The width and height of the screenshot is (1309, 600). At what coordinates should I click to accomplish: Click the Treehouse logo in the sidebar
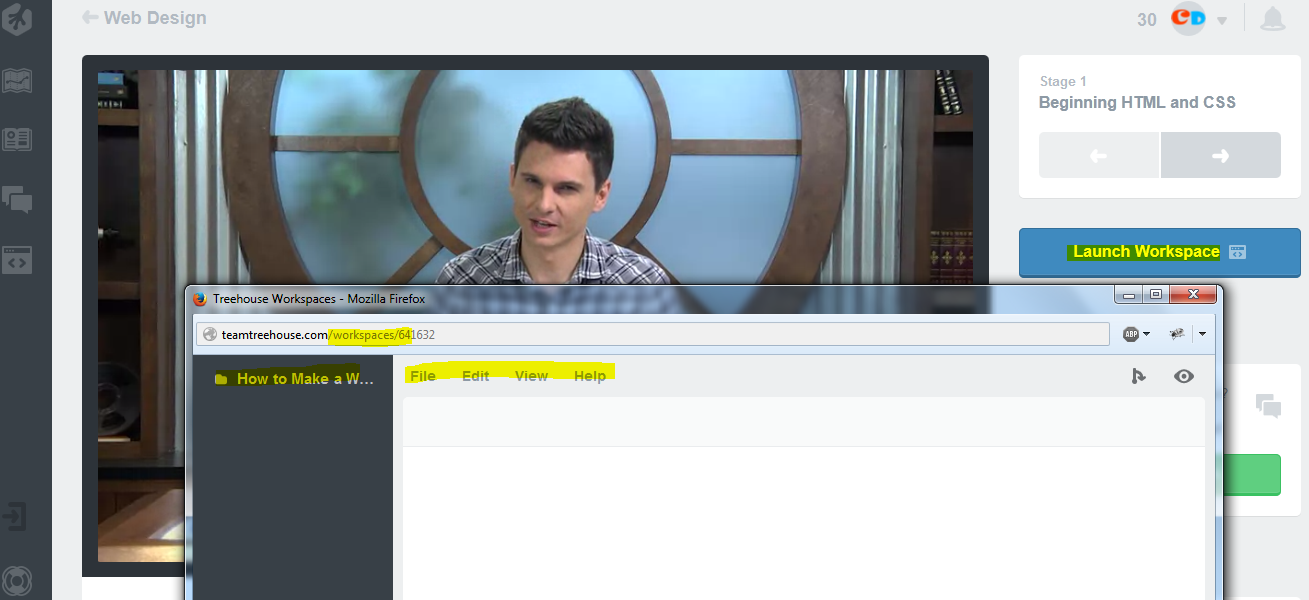(17, 18)
